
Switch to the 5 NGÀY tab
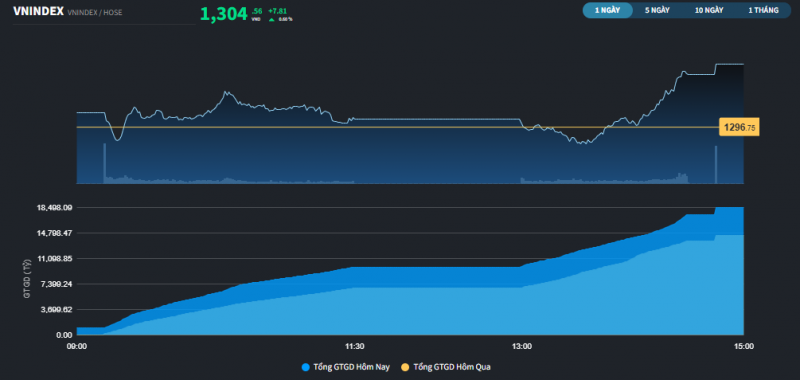pyautogui.click(x=657, y=10)
